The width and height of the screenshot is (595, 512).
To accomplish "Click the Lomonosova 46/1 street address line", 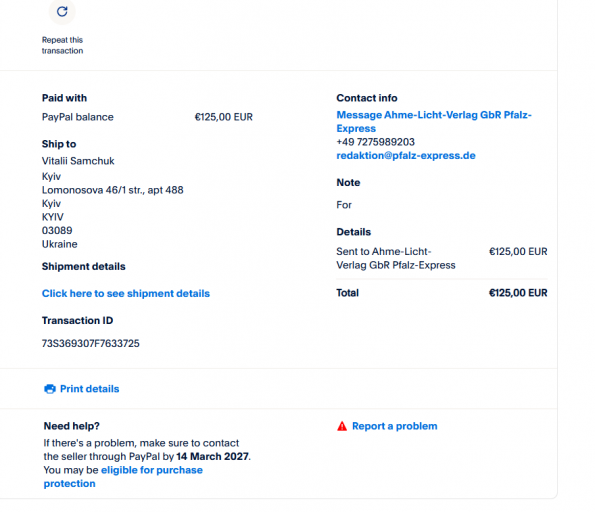I will coord(112,190).
